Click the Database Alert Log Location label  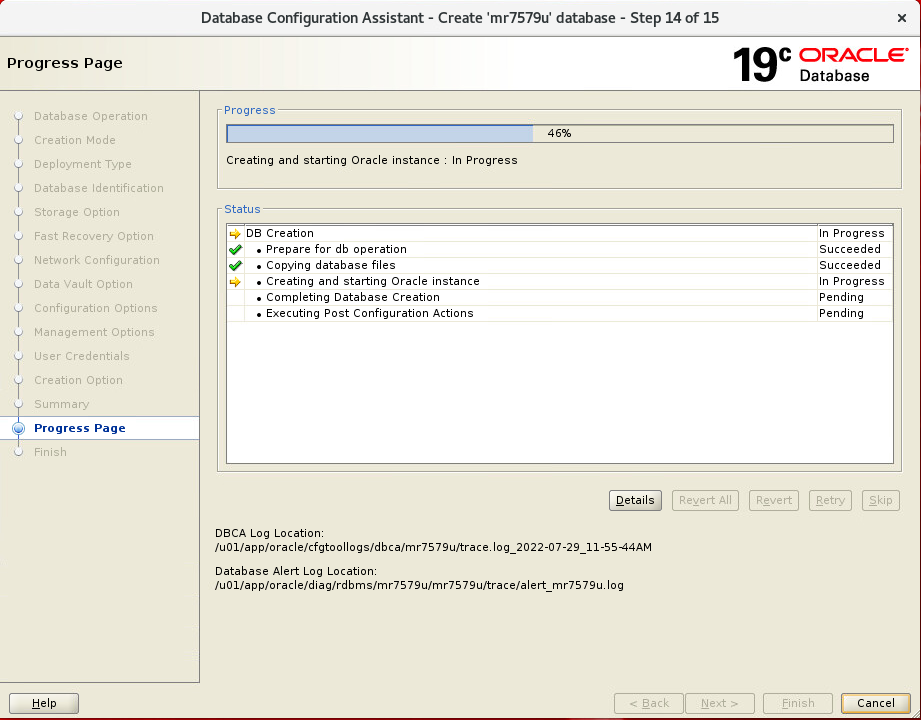point(296,571)
